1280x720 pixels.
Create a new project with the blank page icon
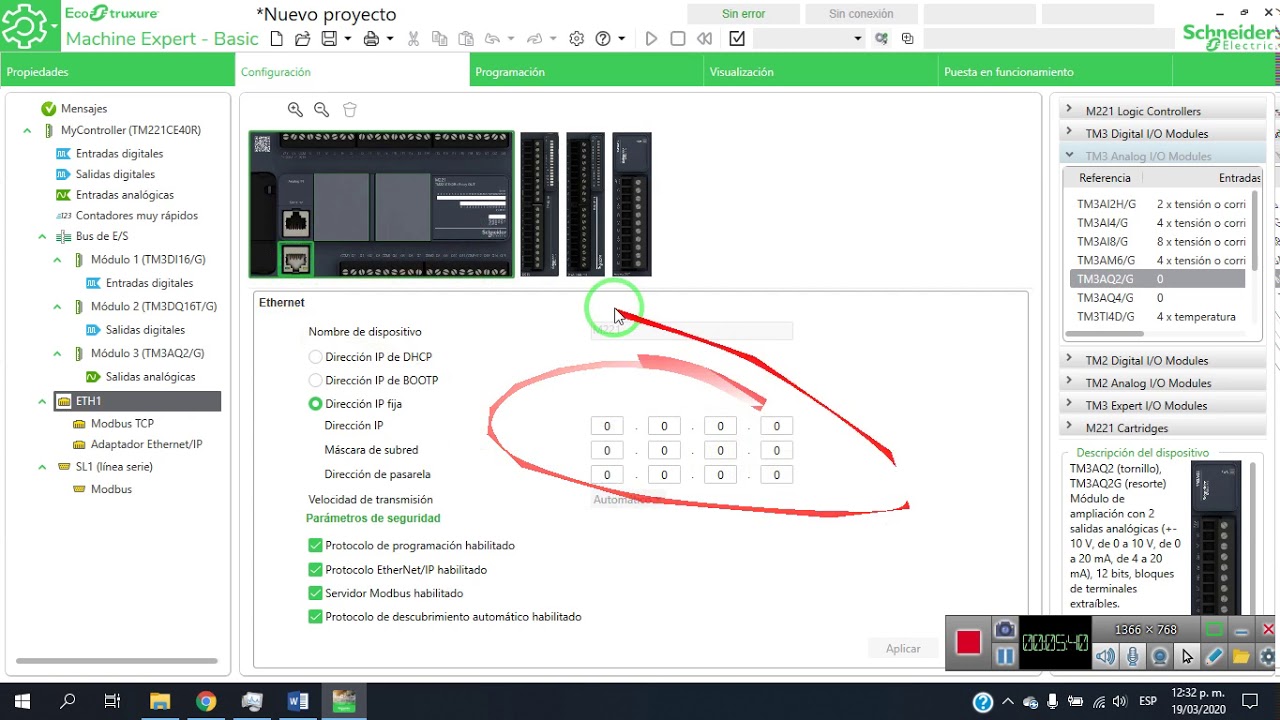(276, 39)
